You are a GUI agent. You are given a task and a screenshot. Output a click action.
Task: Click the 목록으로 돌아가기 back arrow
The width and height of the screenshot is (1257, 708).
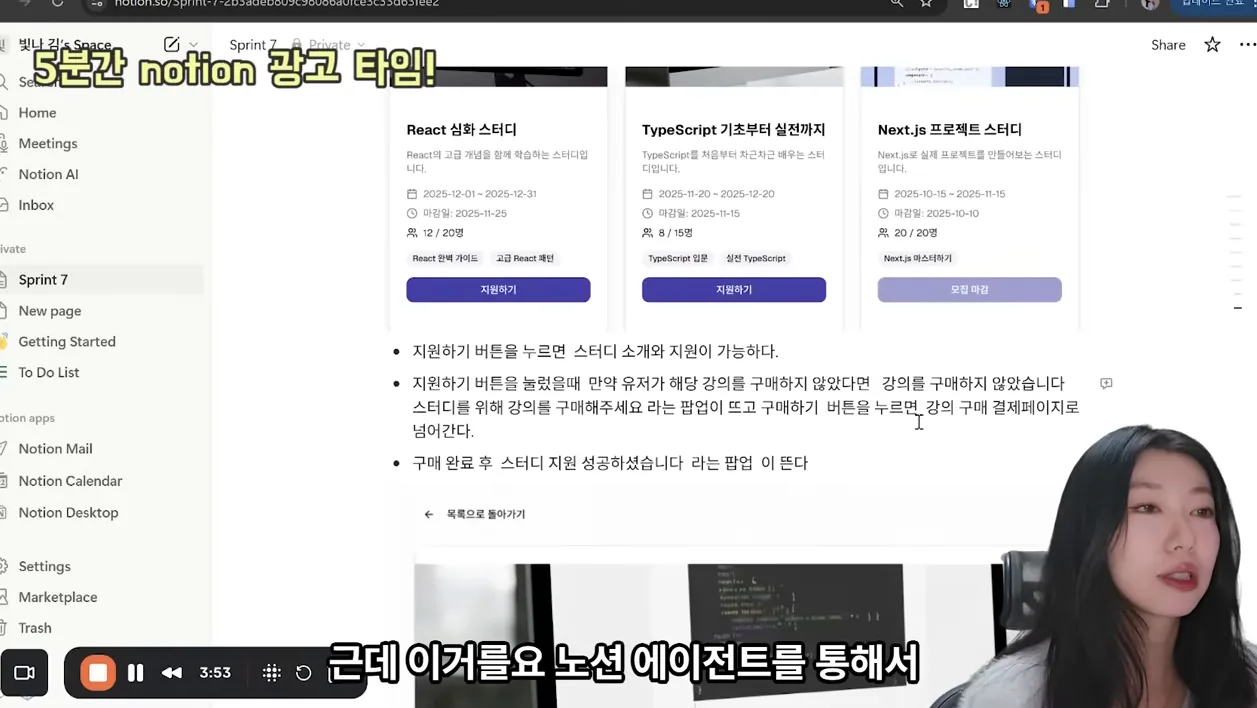429,514
